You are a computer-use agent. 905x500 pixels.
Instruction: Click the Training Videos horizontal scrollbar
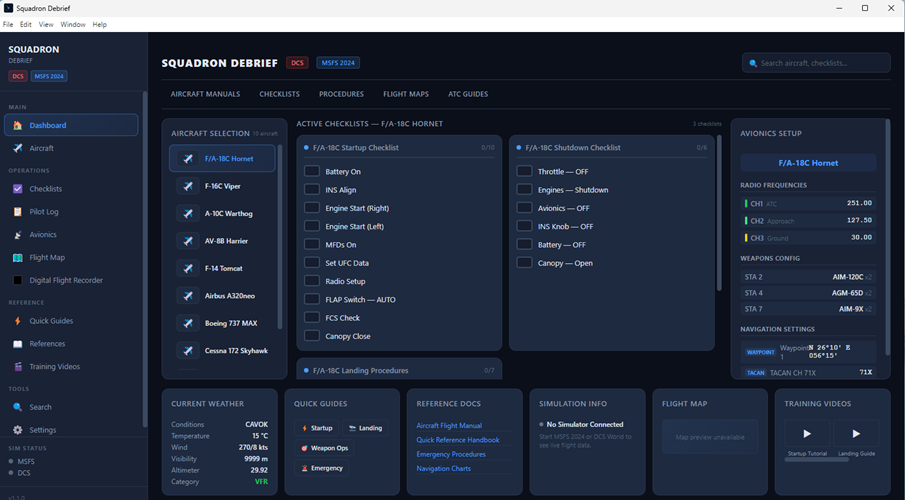tap(816, 460)
